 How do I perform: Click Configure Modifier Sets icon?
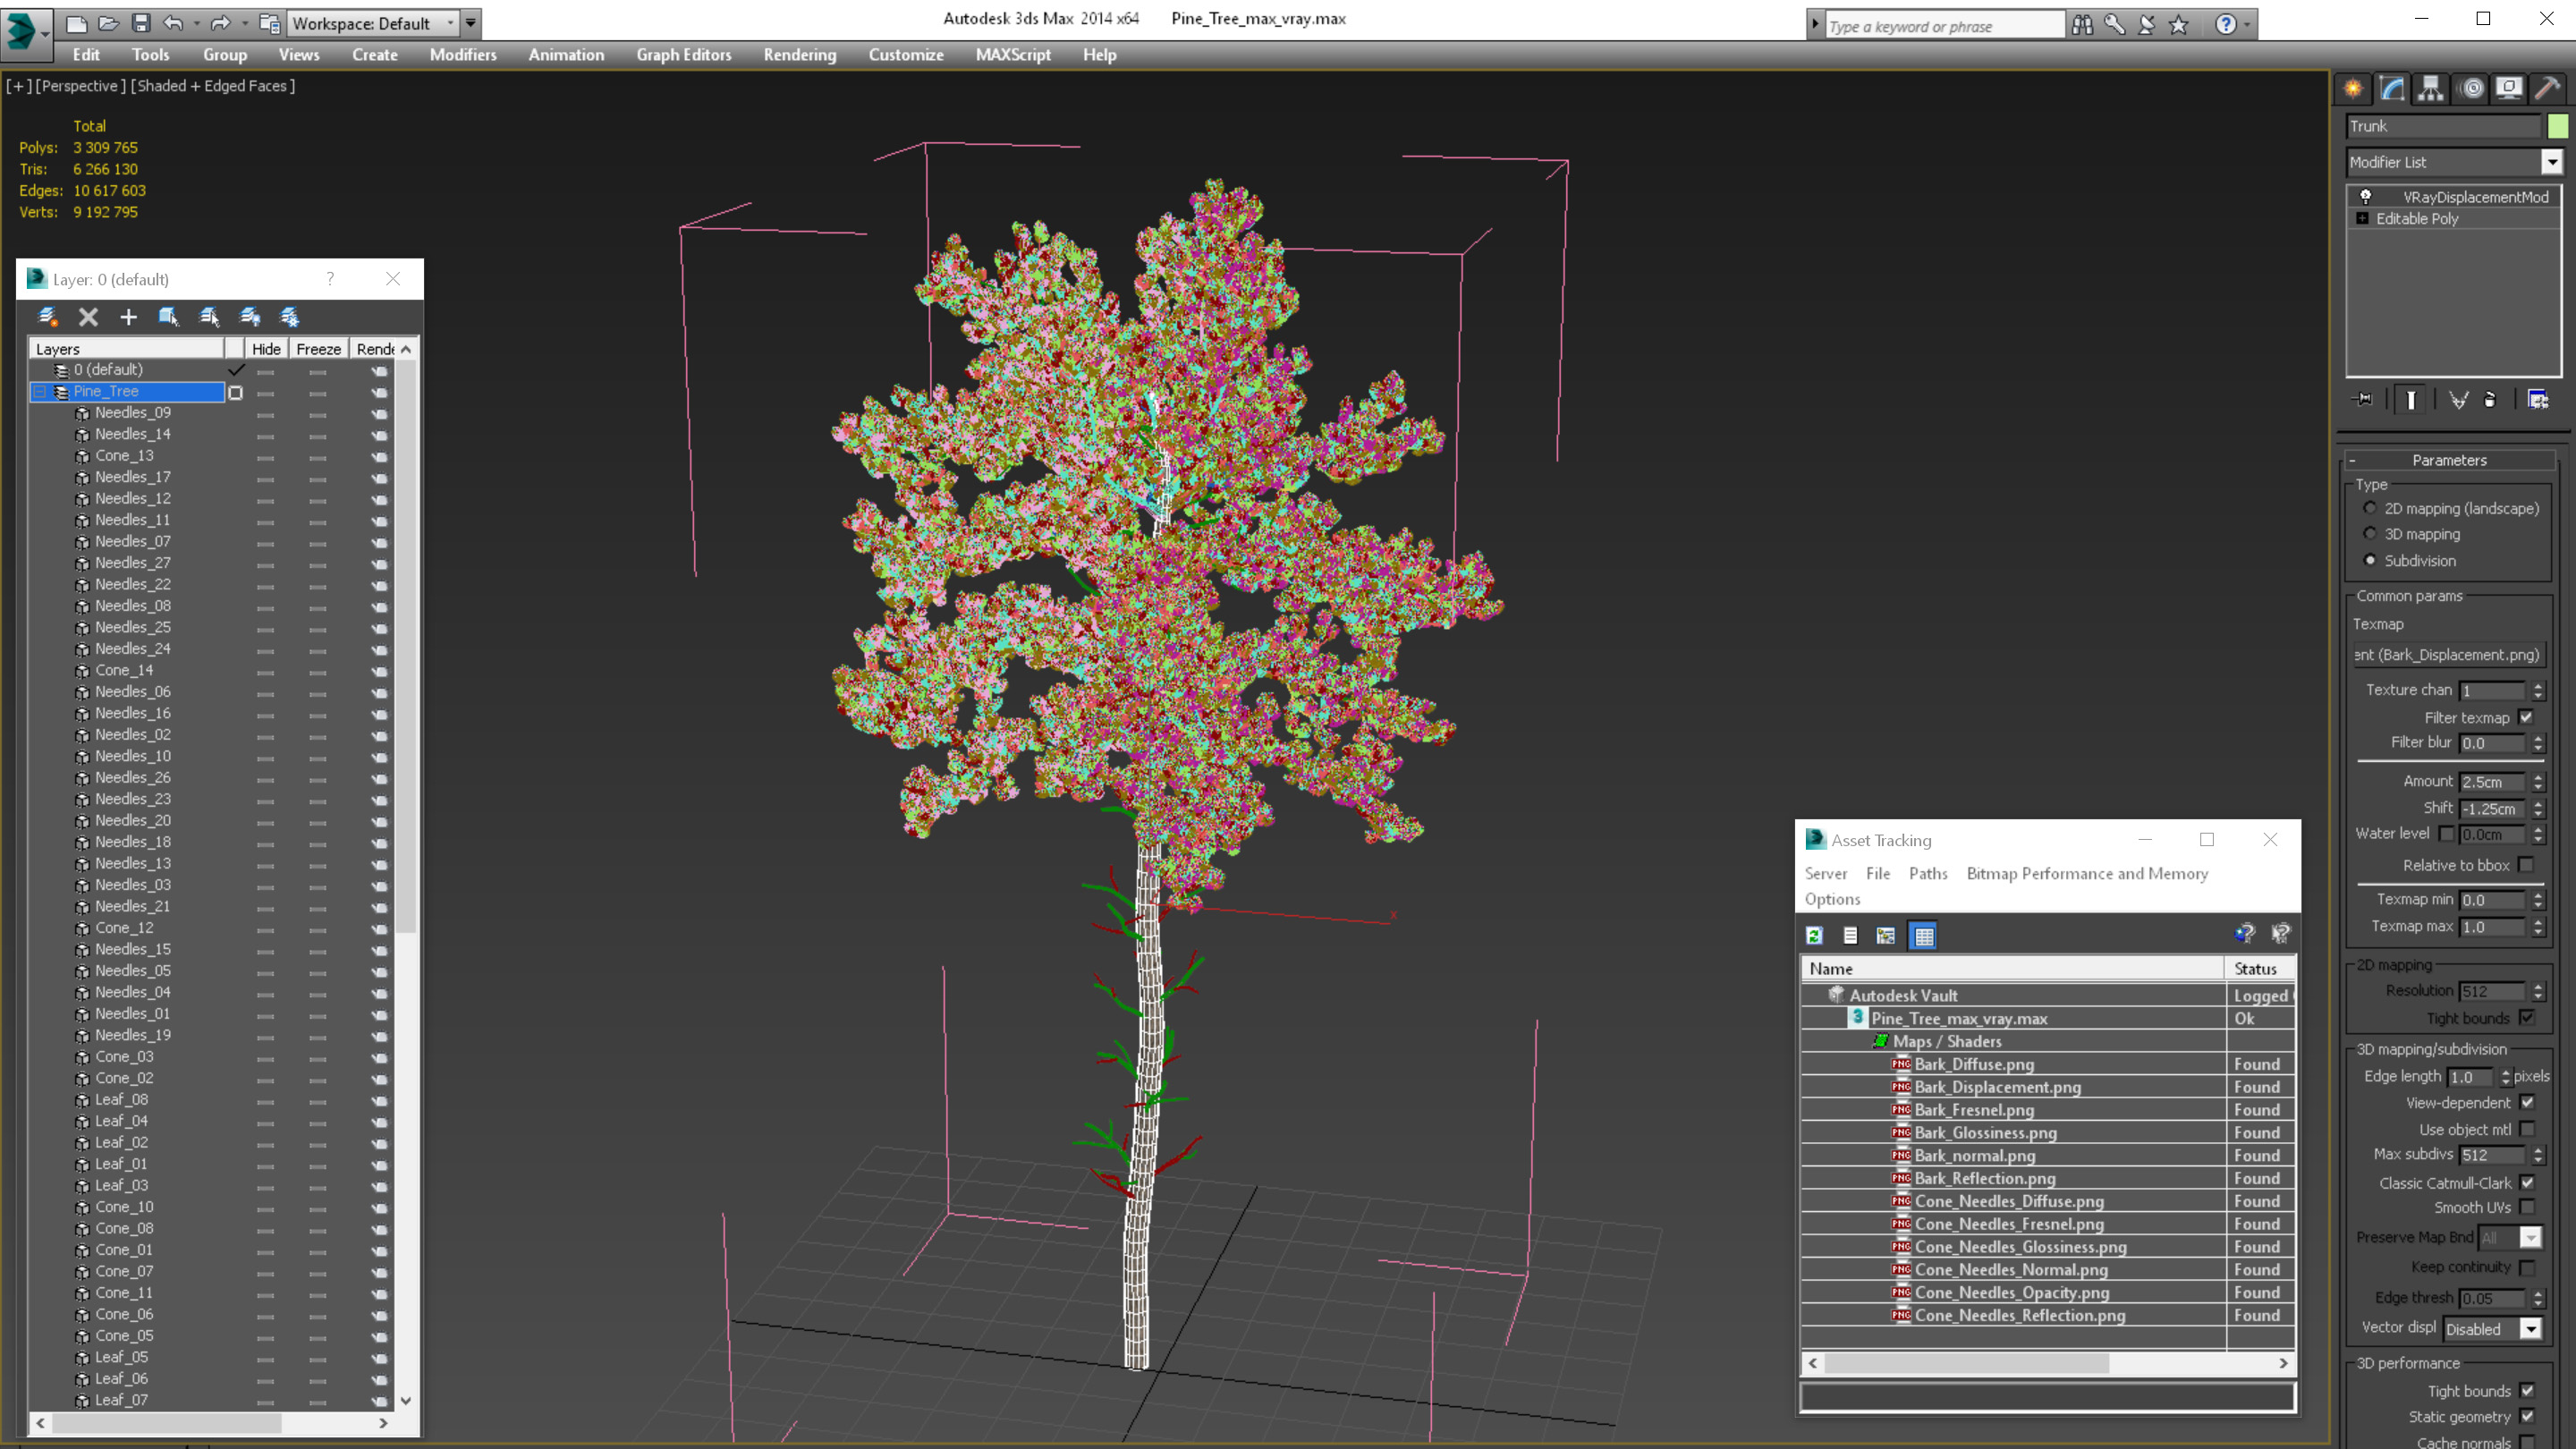coord(2537,400)
